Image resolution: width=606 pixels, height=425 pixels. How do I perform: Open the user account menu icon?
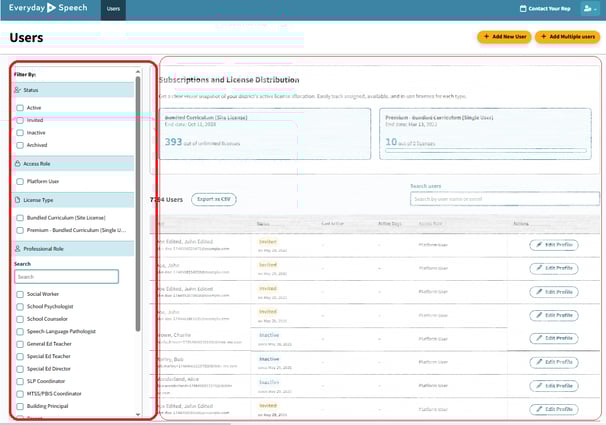click(589, 8)
